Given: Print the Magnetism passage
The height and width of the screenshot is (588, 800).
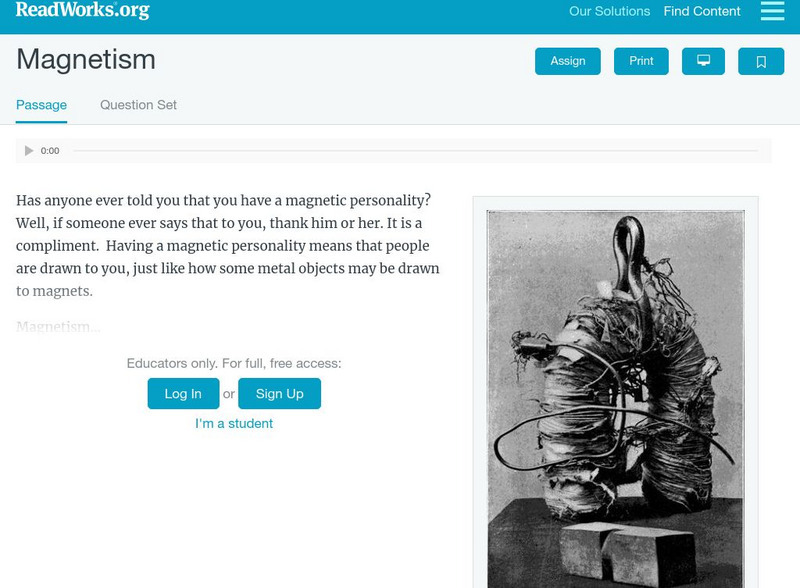Looking at the screenshot, I should [640, 61].
